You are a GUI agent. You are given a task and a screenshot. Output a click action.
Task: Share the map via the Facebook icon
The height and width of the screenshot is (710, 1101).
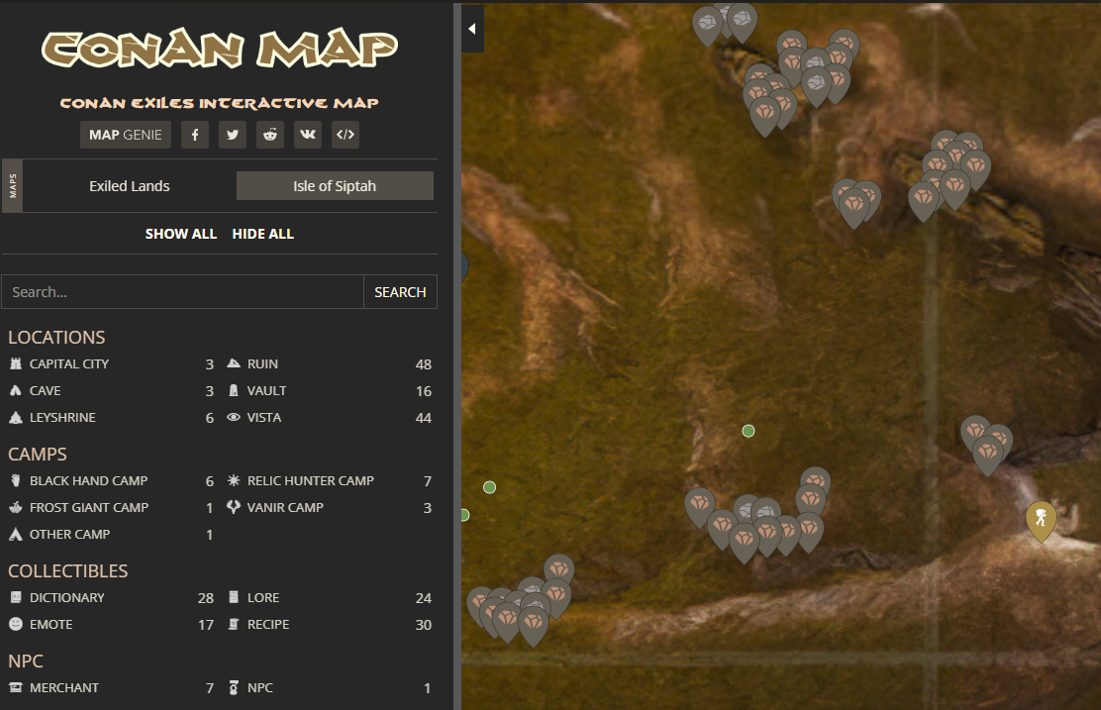pyautogui.click(x=194, y=134)
